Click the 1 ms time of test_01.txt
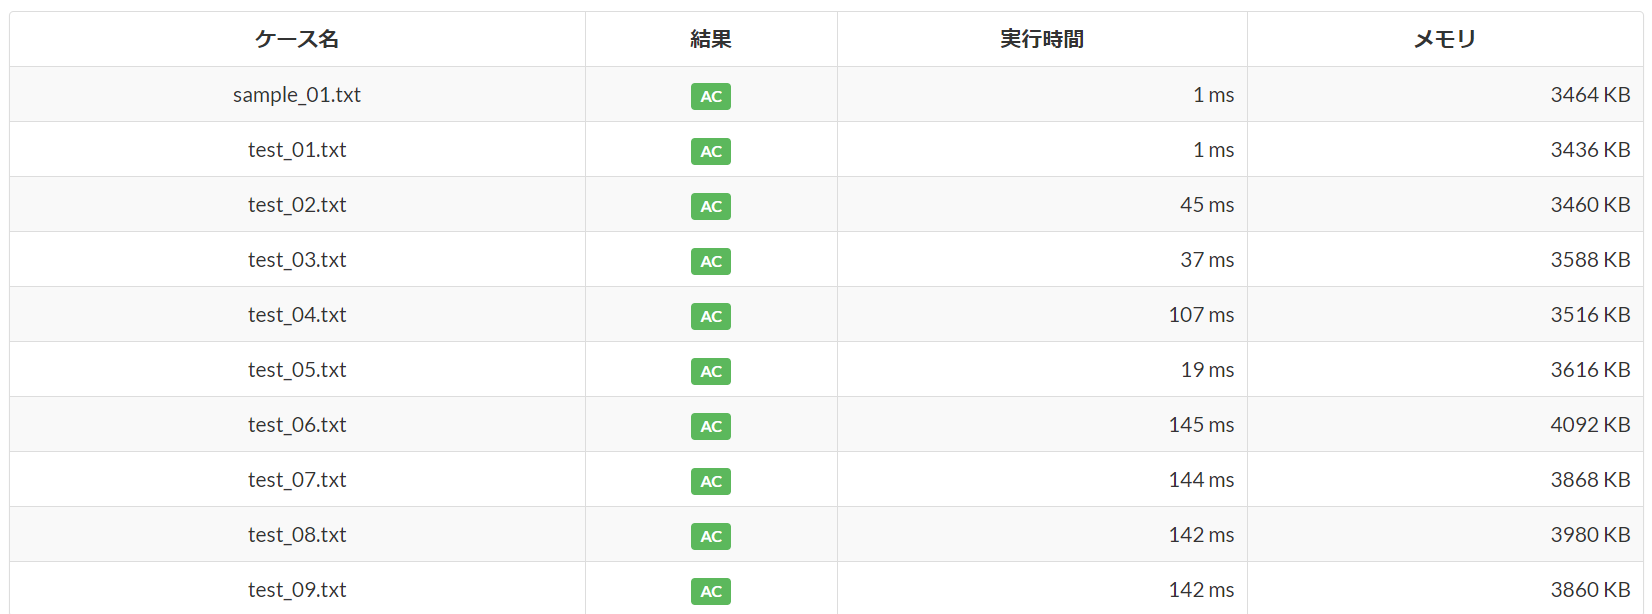 pyautogui.click(x=1213, y=150)
